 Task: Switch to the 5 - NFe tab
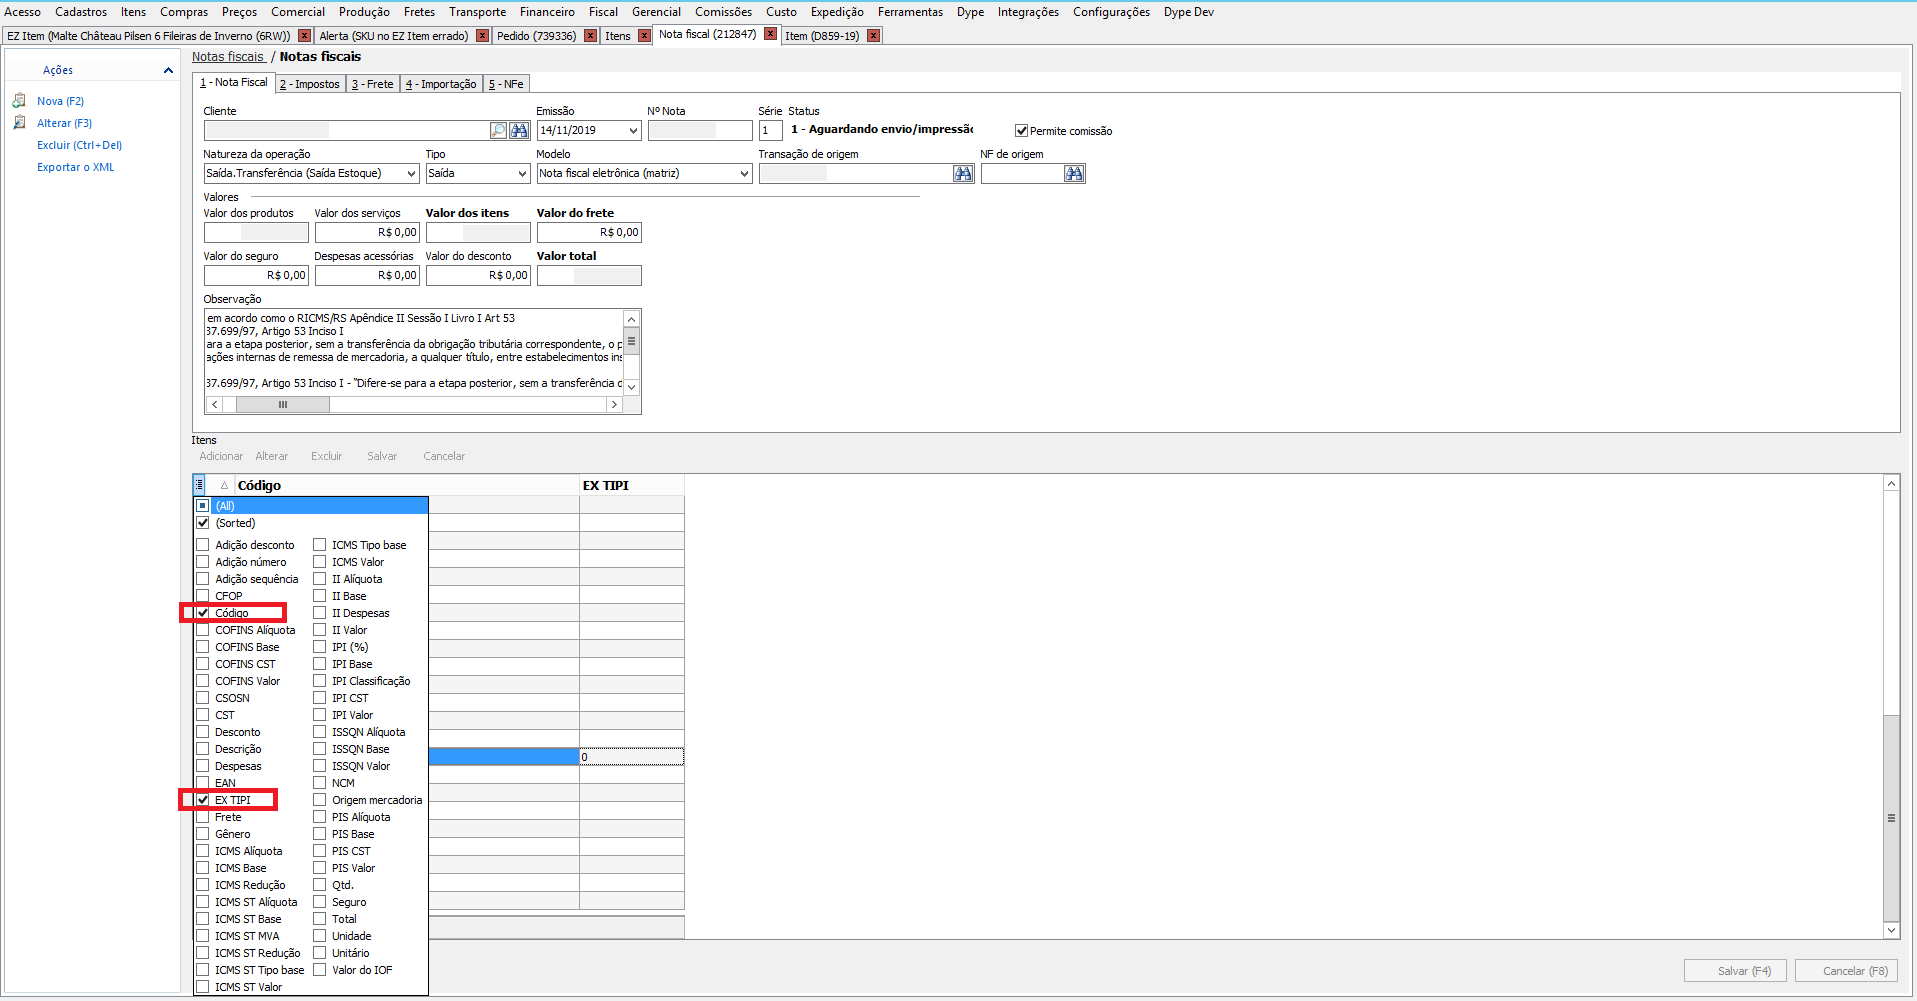tap(506, 84)
